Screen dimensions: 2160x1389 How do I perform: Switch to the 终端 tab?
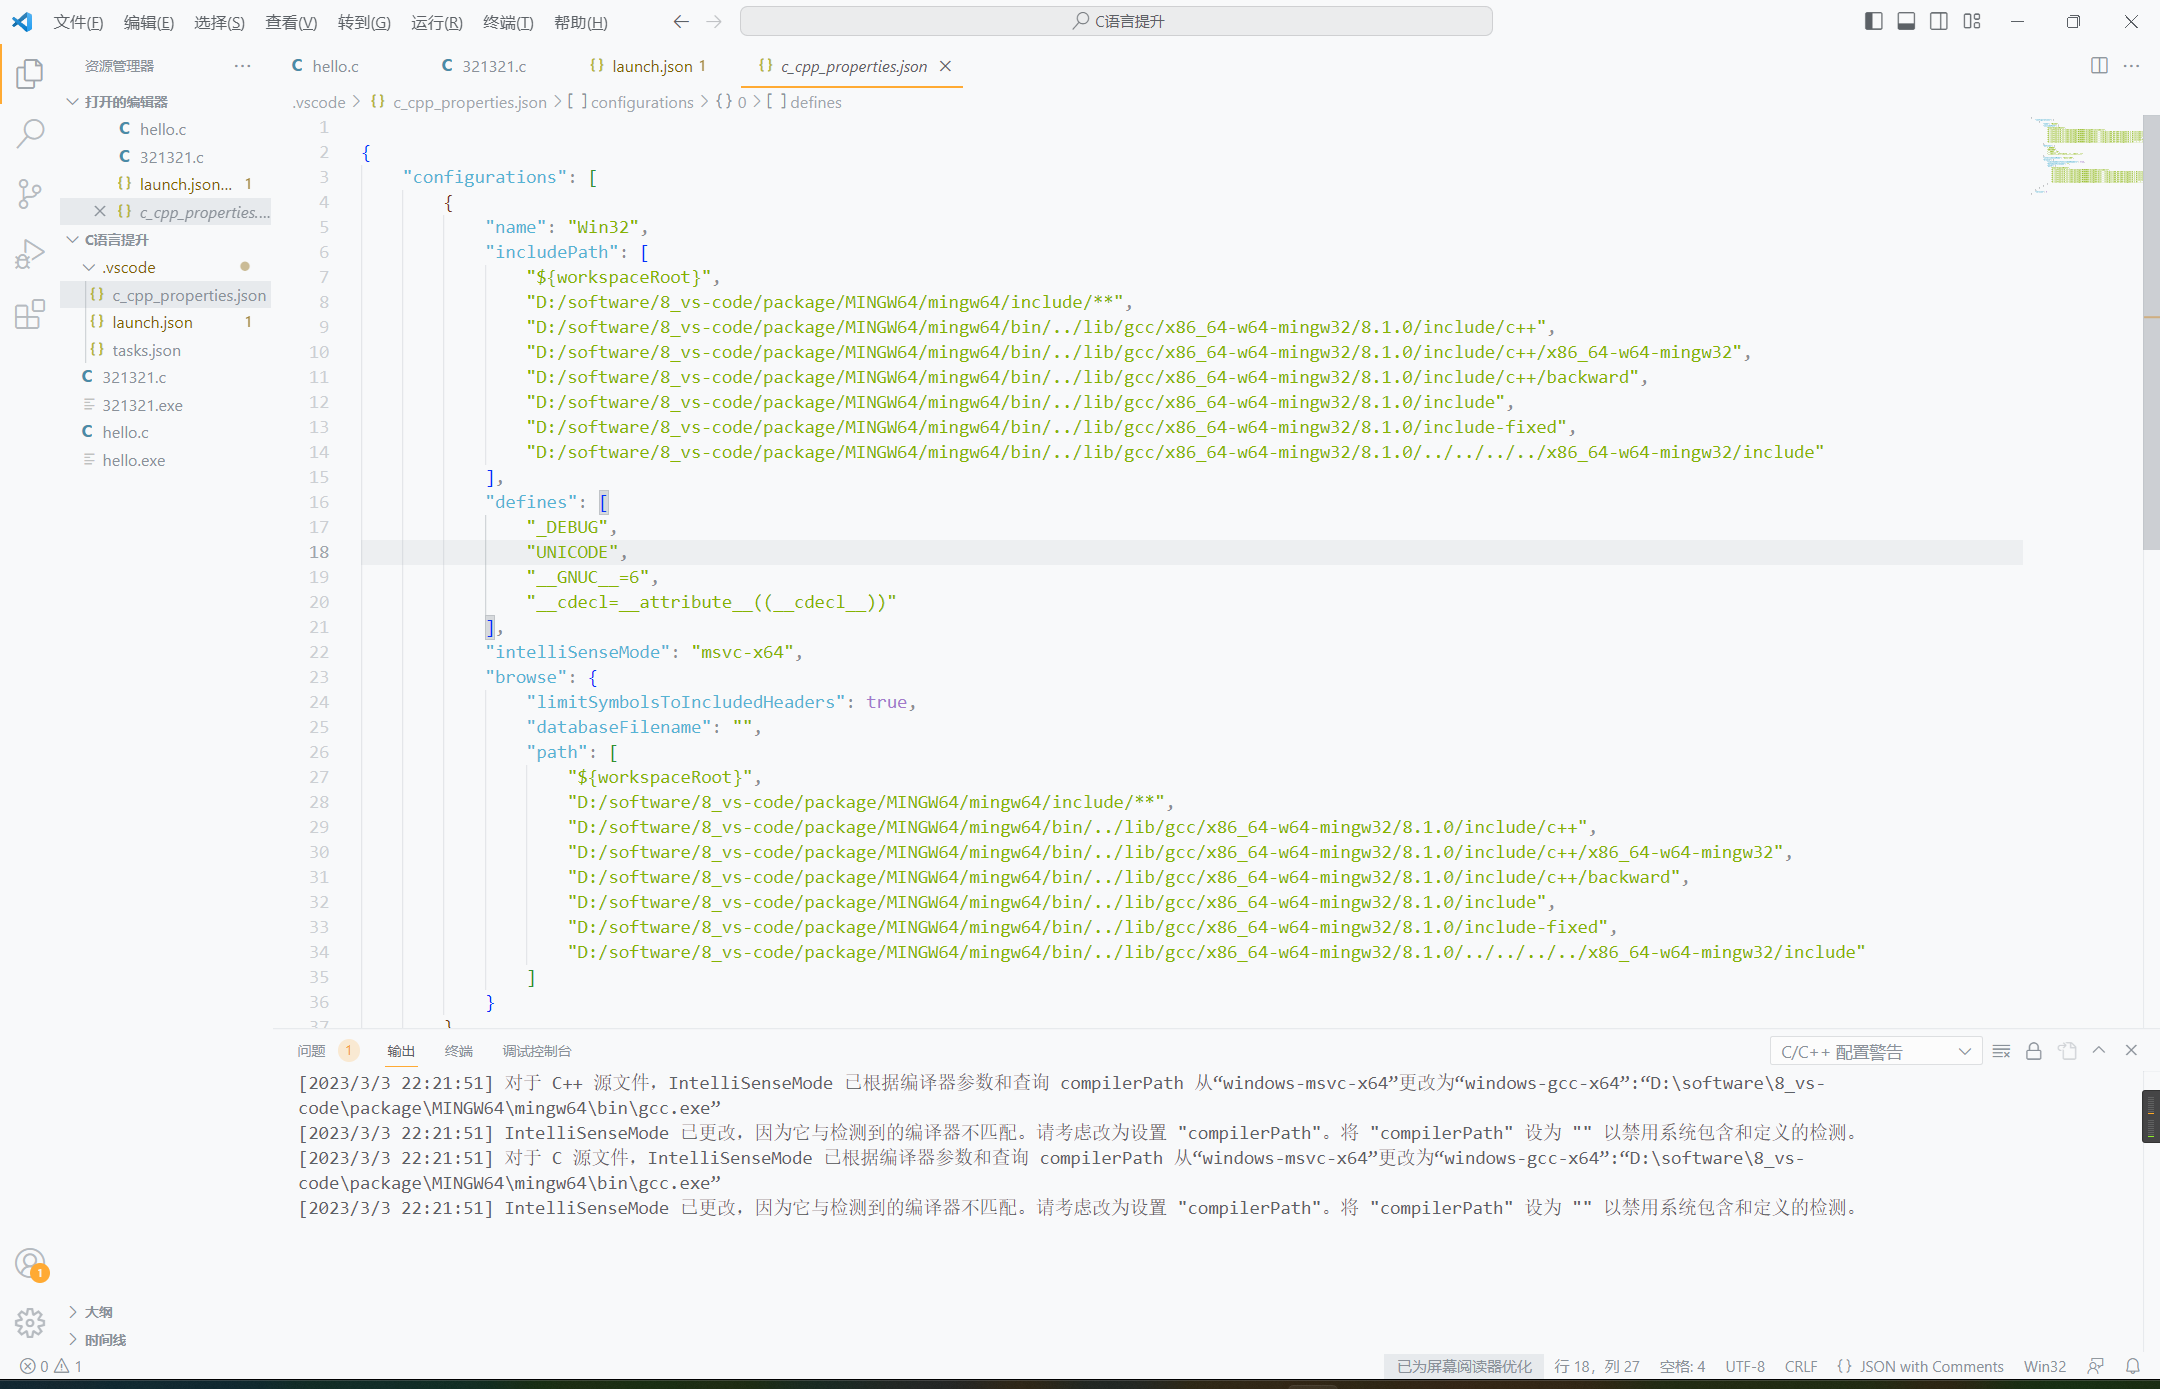(459, 1051)
